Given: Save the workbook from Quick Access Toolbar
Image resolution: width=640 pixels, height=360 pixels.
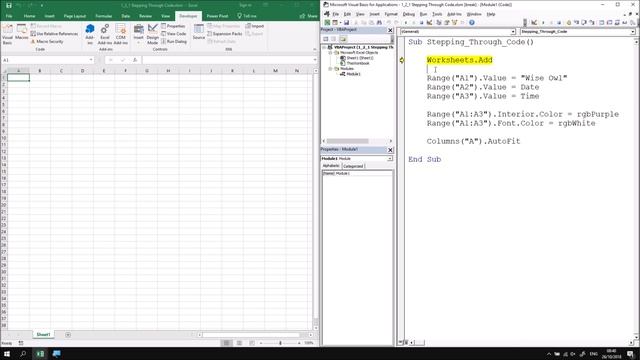Looking at the screenshot, I should click(9, 5).
